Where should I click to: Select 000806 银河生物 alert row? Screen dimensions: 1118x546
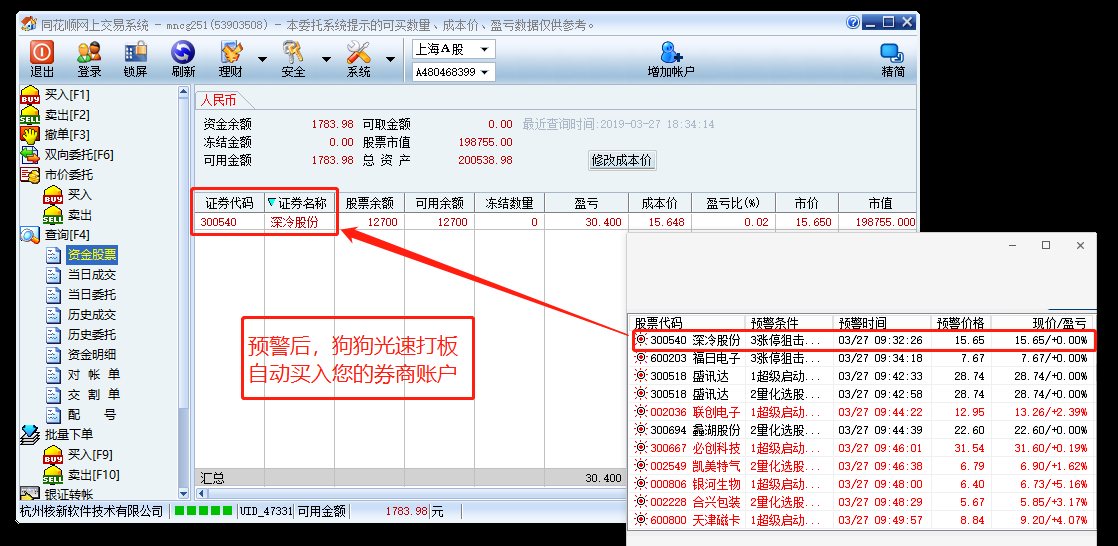862,484
